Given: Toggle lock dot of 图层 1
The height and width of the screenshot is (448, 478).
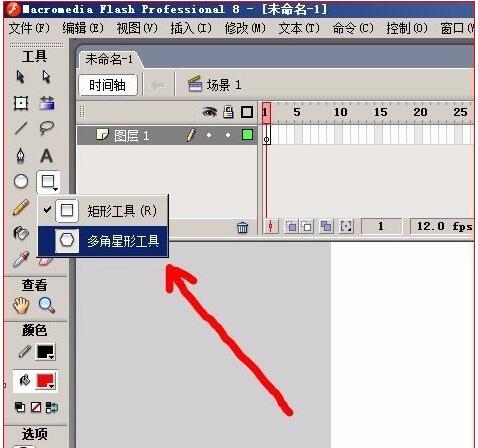Looking at the screenshot, I should (228, 135).
